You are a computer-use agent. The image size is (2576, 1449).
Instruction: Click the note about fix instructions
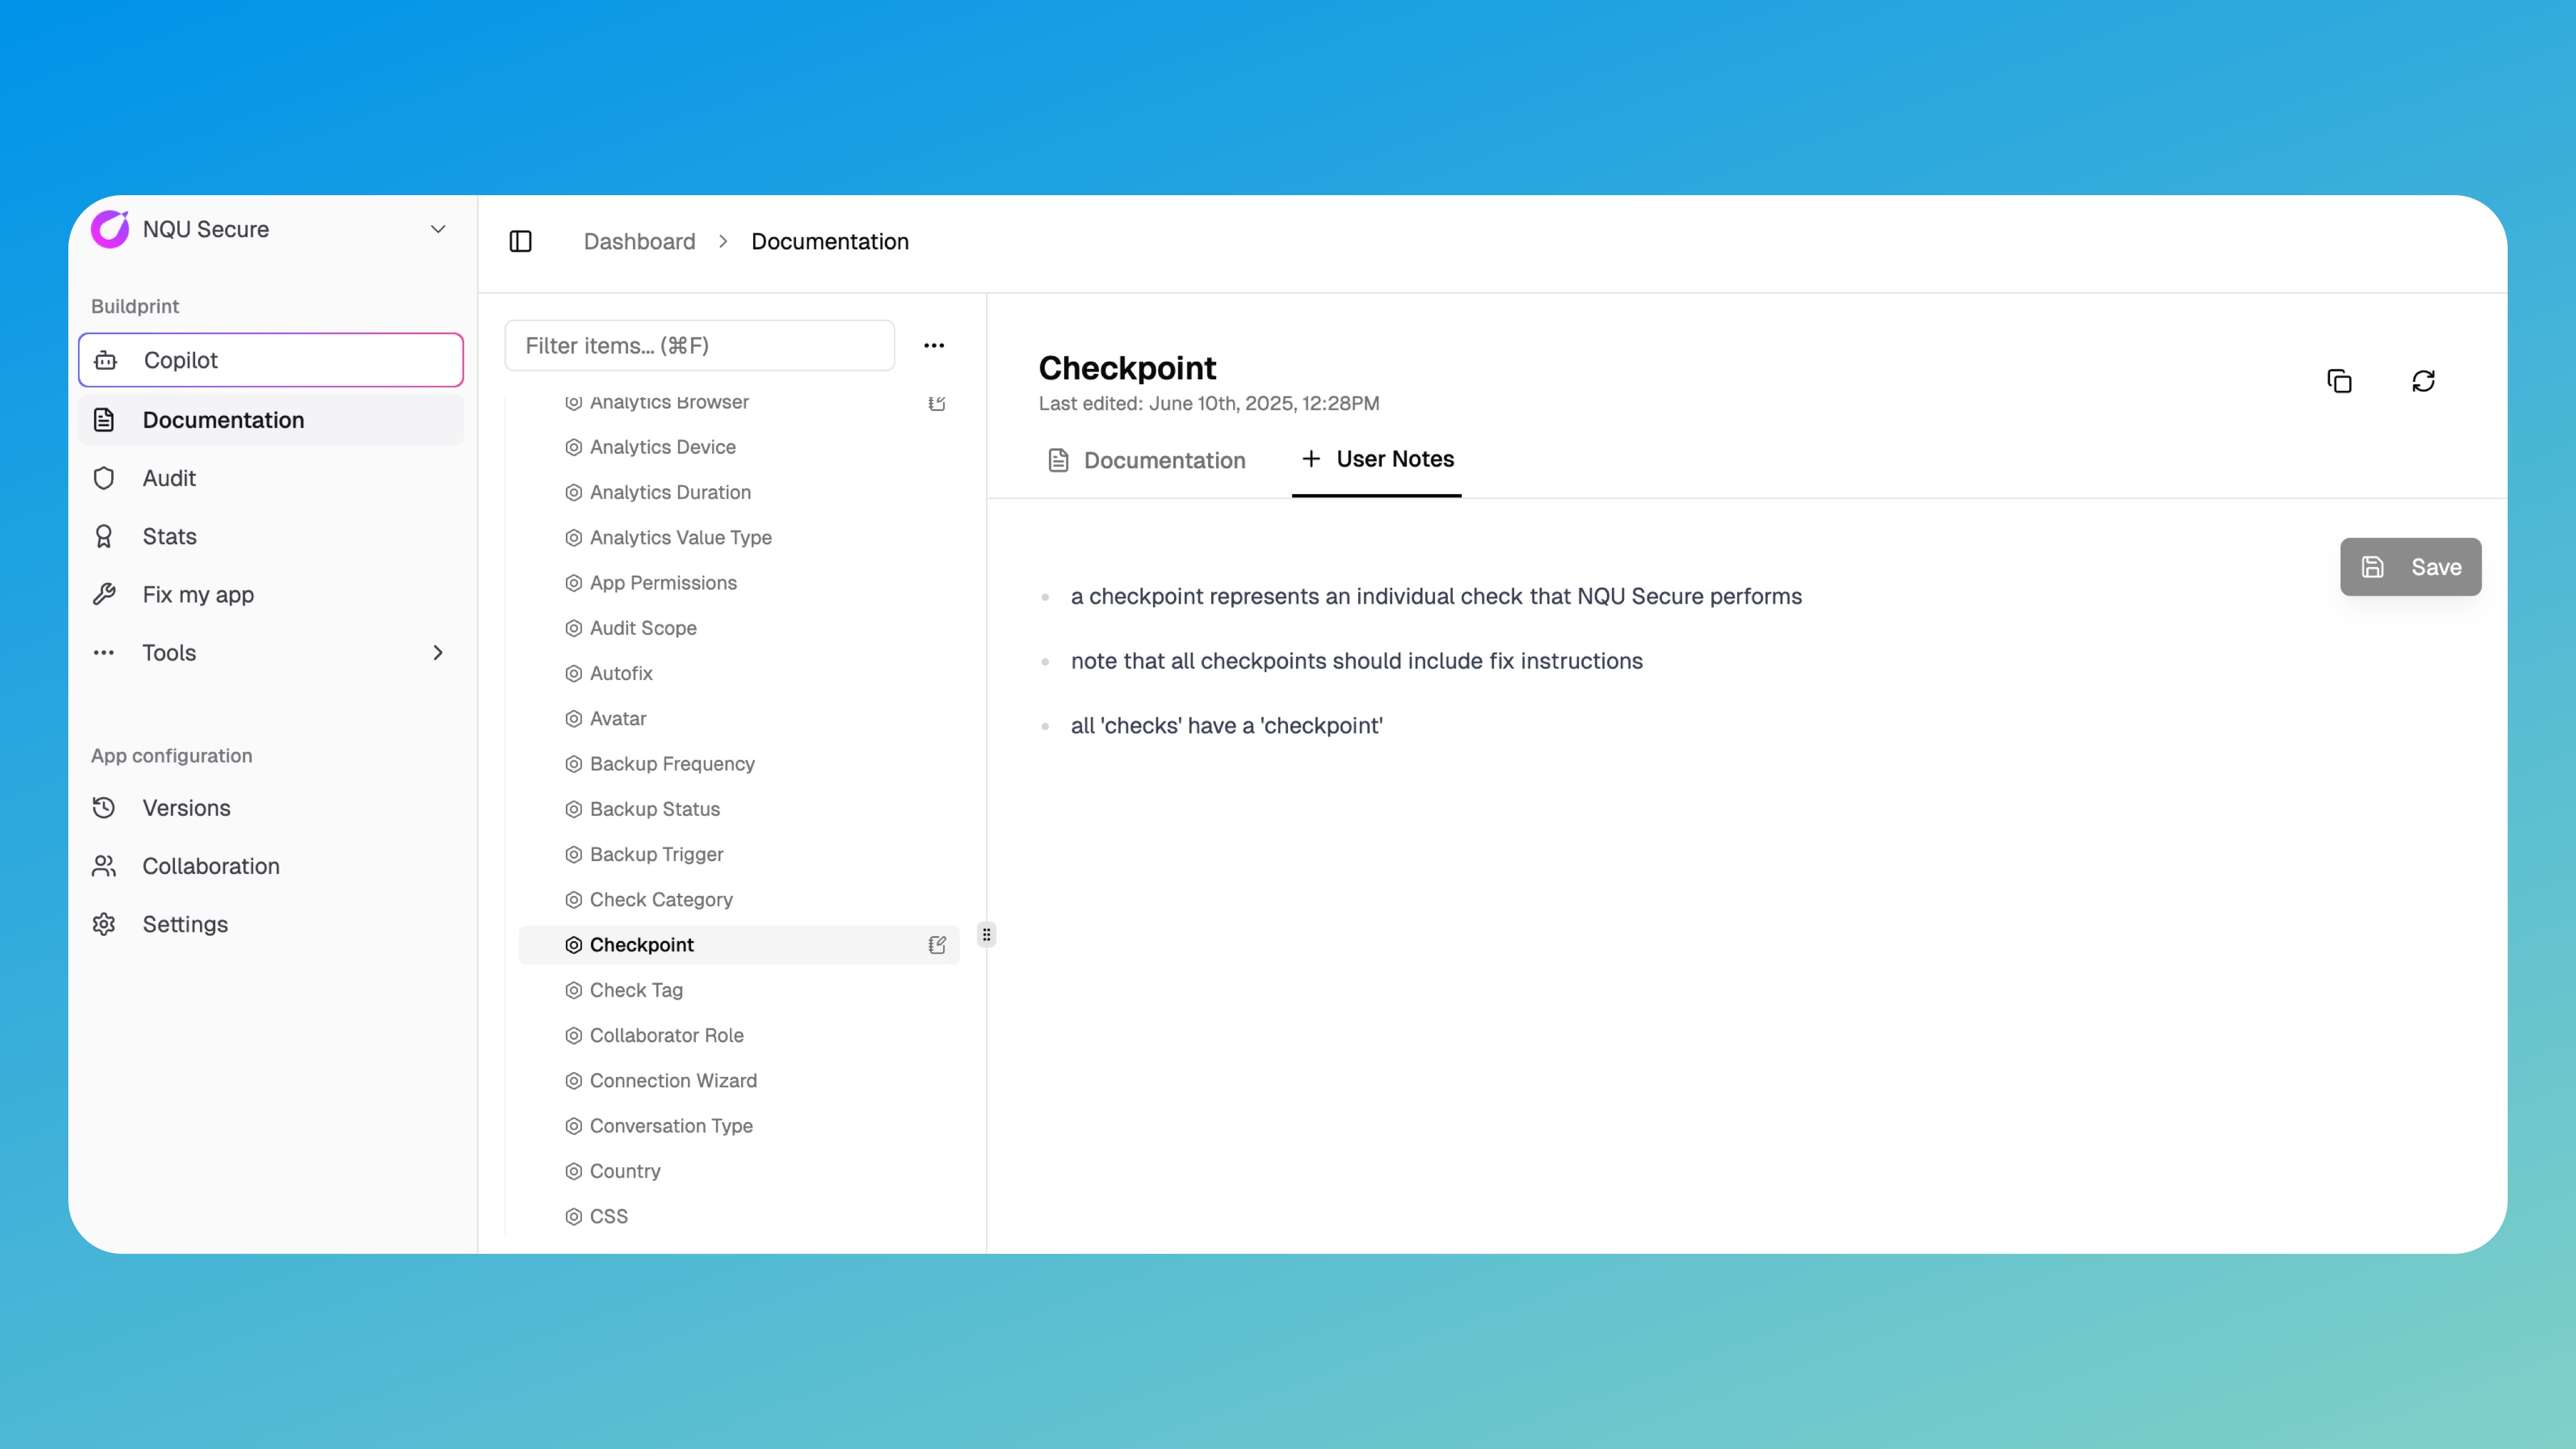[x=1356, y=661]
